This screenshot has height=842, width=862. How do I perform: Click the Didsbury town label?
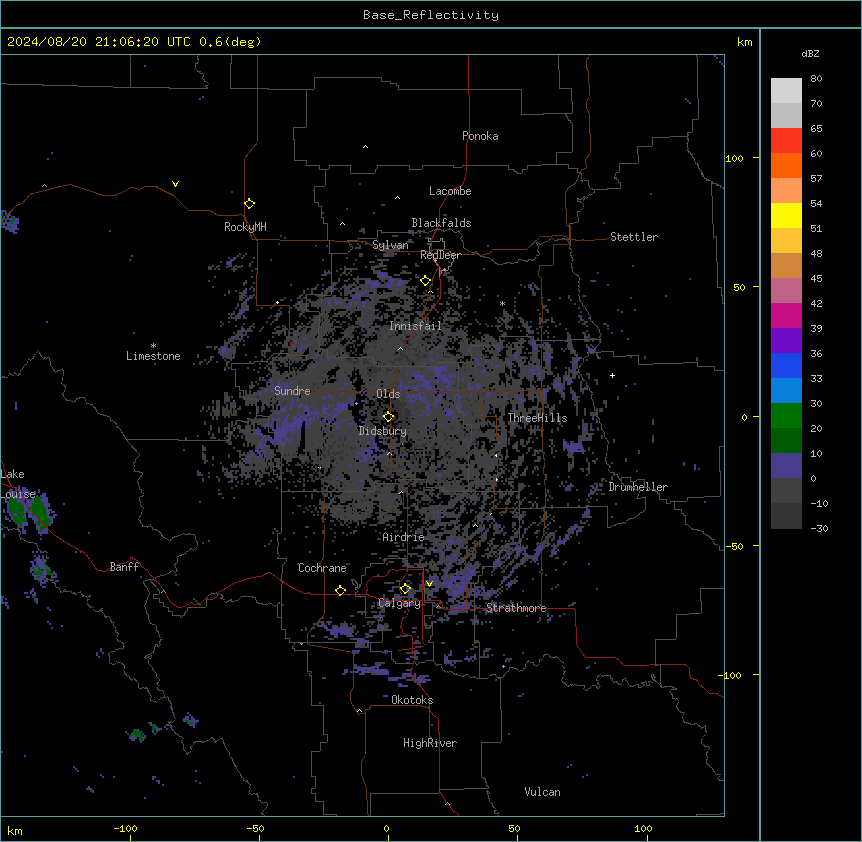click(x=382, y=431)
